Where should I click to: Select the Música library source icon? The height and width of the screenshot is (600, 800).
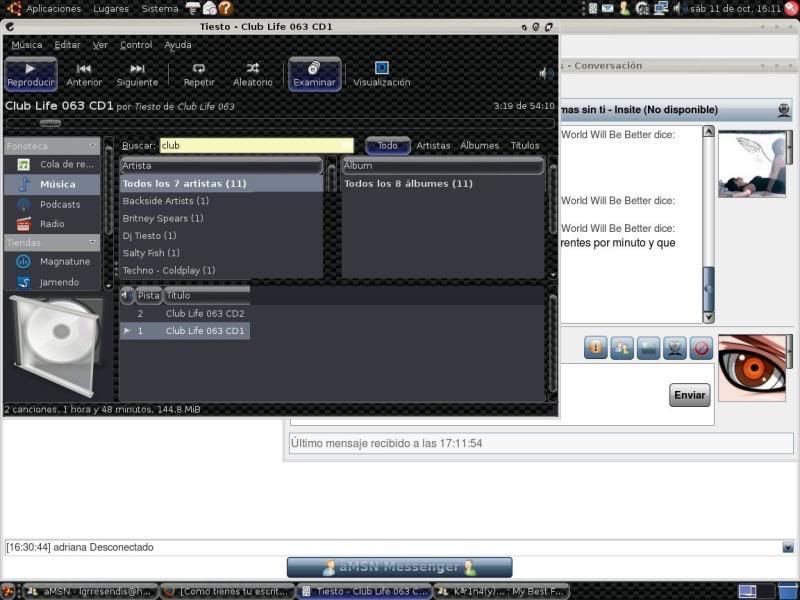(23, 184)
